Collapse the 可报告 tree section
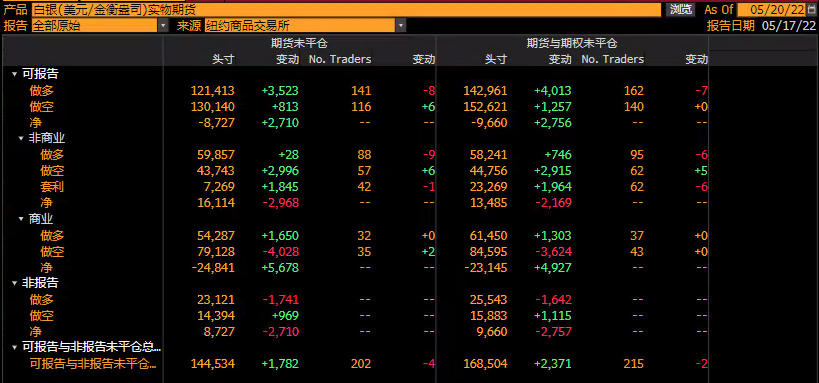Viewport: 819px width, 383px height. tap(14, 75)
